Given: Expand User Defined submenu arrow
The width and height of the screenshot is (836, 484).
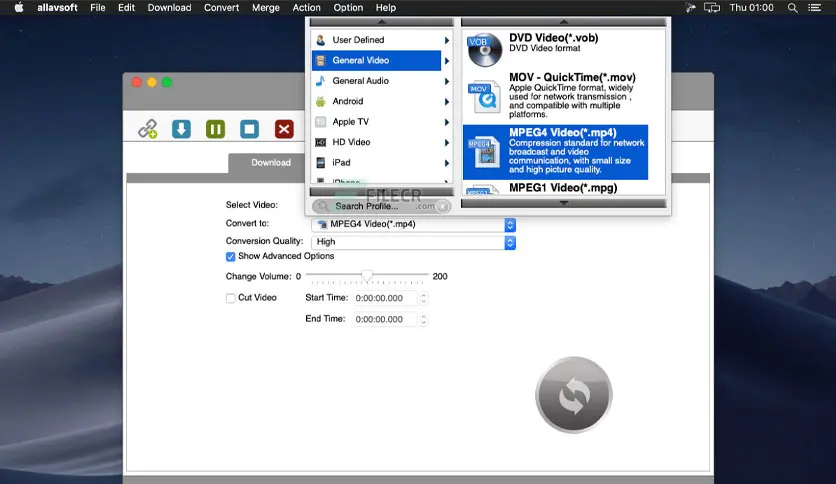Looking at the screenshot, I should [447, 40].
